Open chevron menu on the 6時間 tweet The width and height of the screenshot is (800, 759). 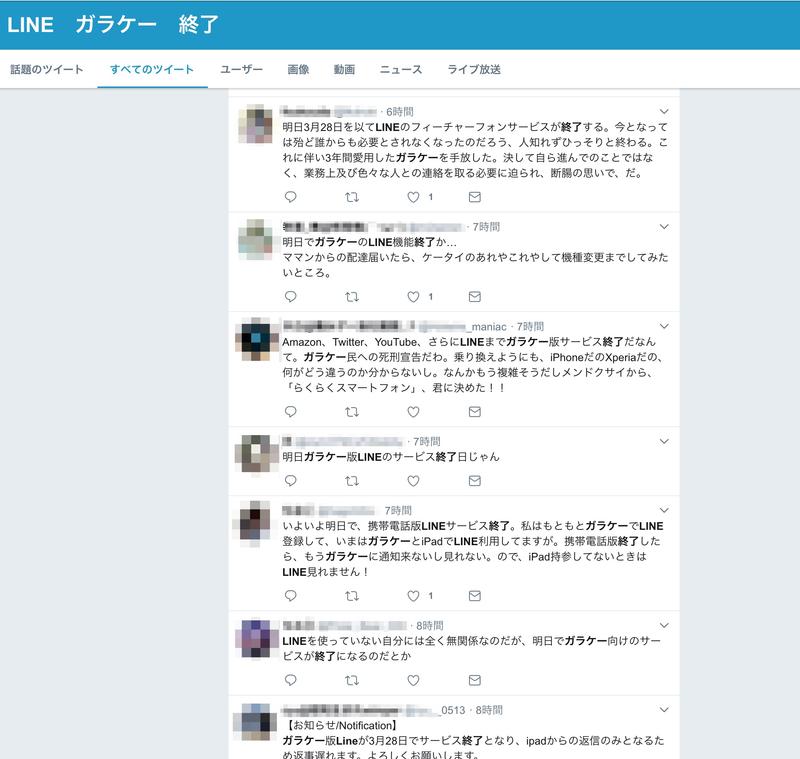[x=664, y=111]
